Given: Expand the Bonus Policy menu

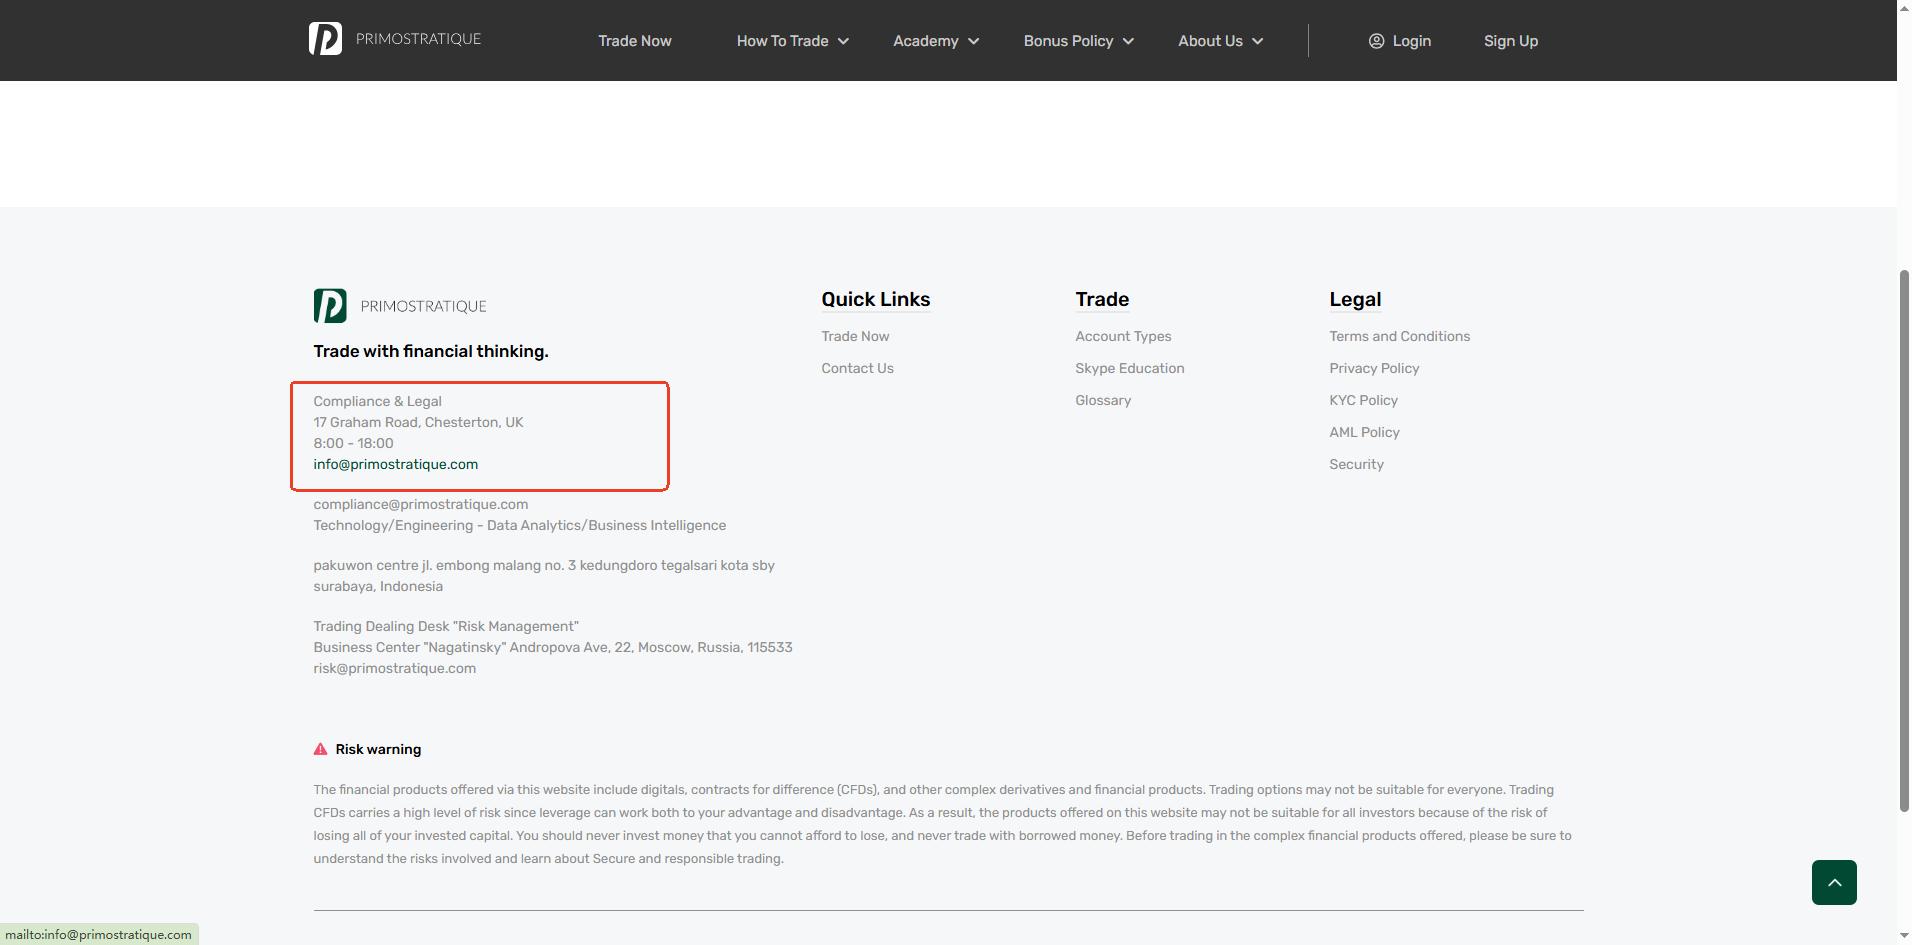Looking at the screenshot, I should [x=1078, y=41].
